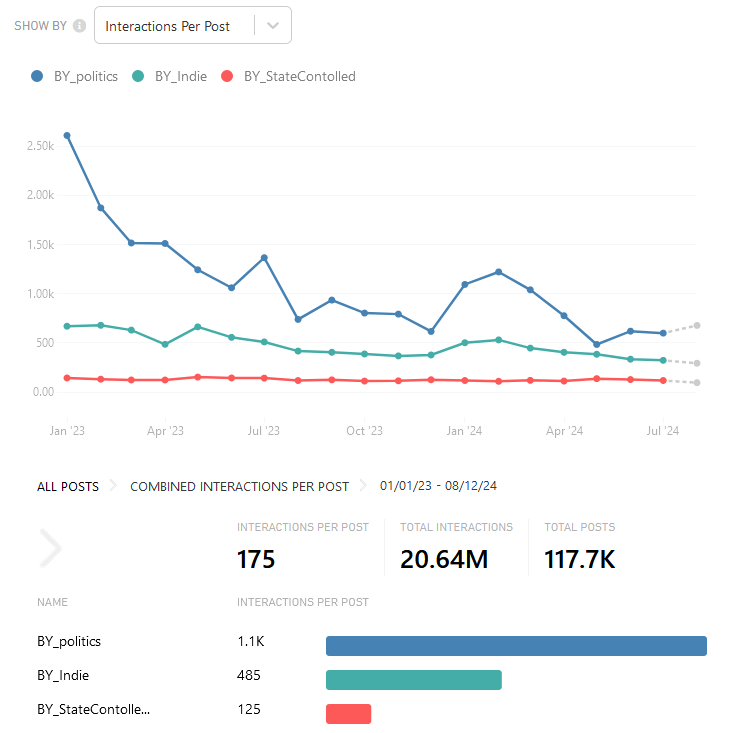The width and height of the screenshot is (744, 733).
Task: Click the info icon beside Show By
Action: pos(80,26)
